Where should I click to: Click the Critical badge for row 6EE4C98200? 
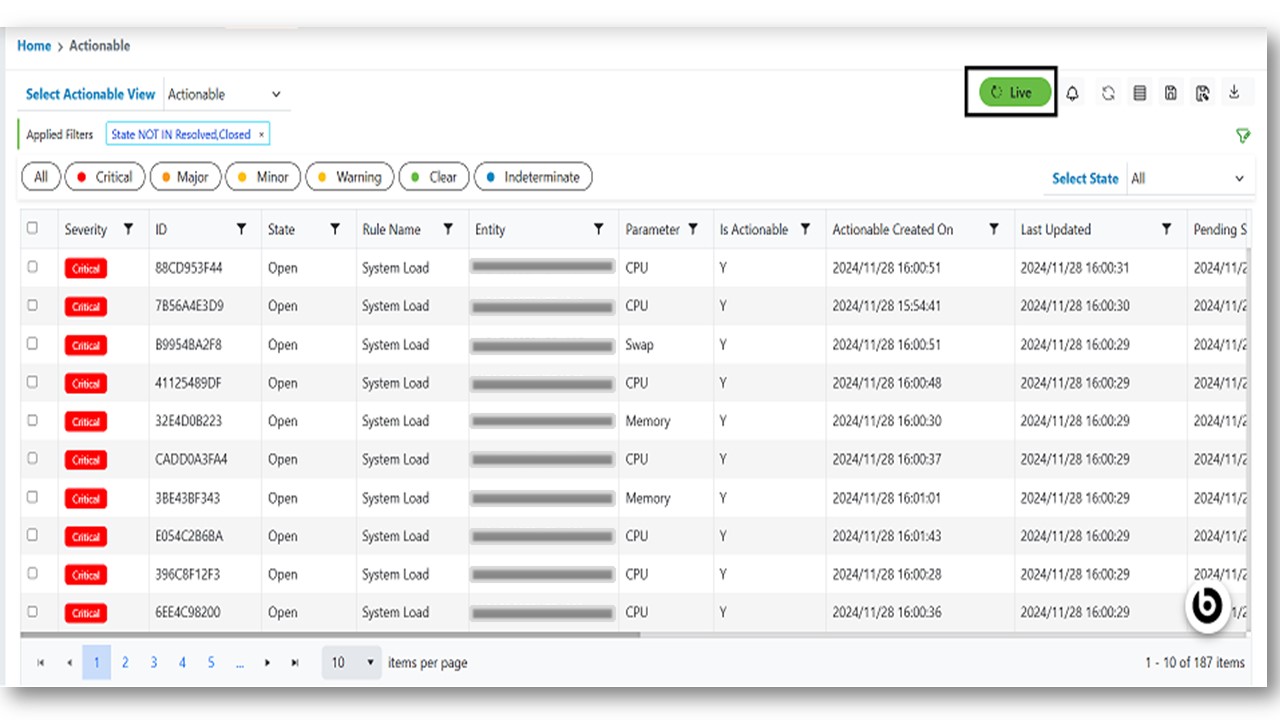coord(86,613)
